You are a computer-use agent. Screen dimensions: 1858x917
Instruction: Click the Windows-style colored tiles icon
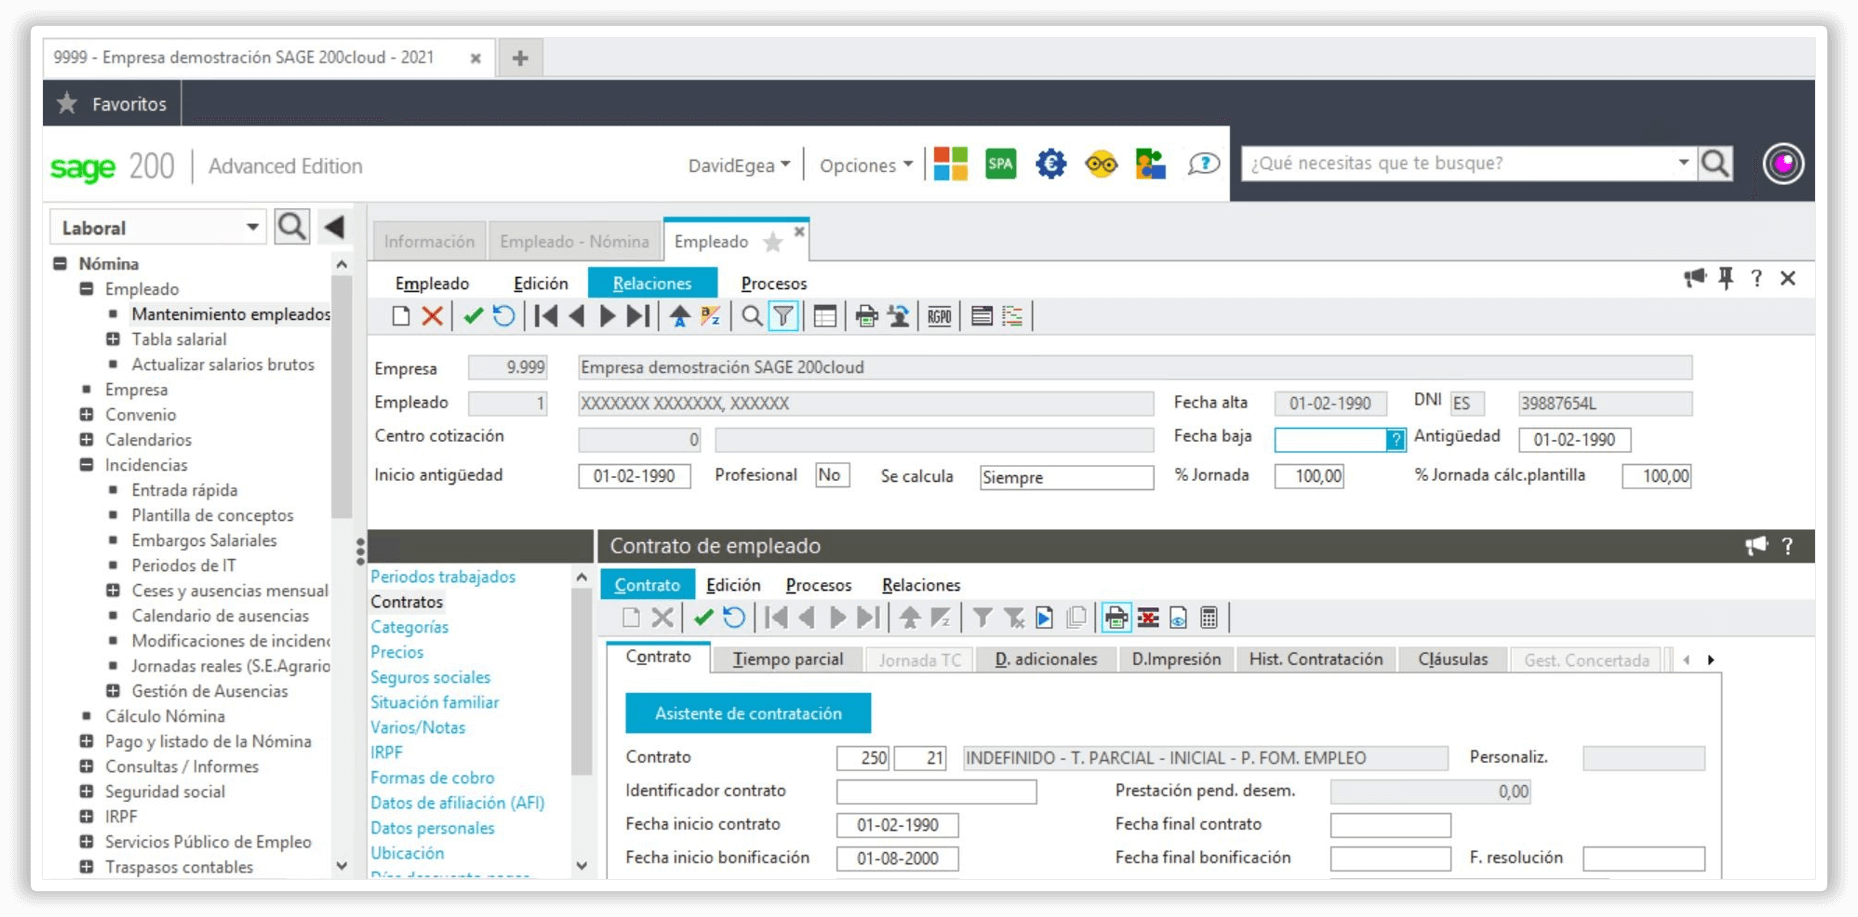point(950,164)
